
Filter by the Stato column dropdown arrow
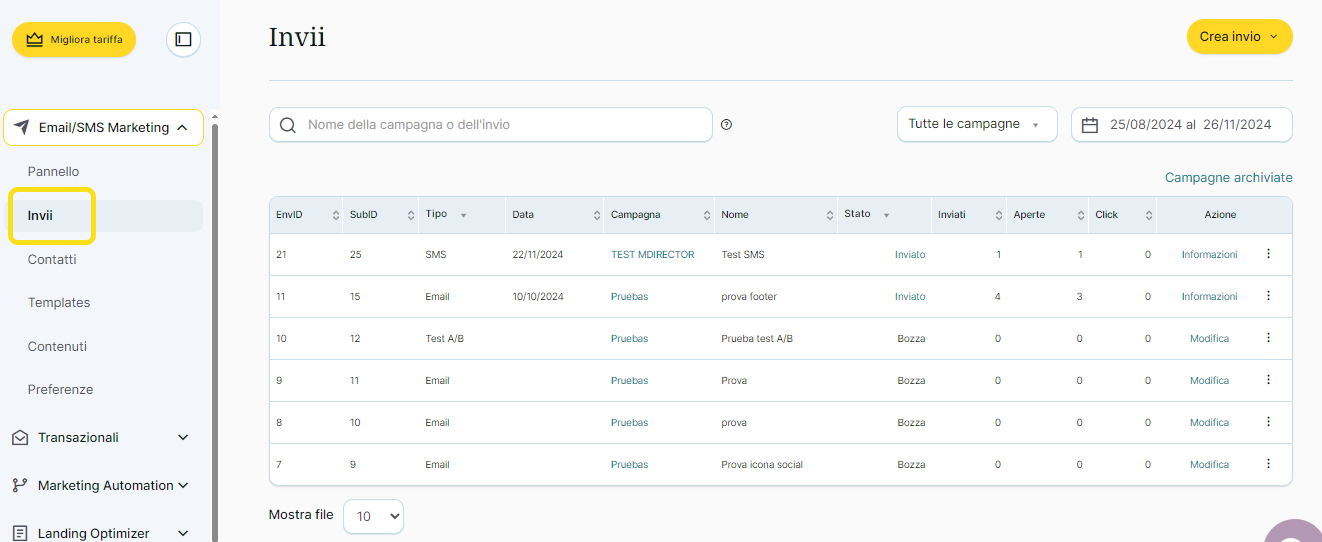(886, 215)
